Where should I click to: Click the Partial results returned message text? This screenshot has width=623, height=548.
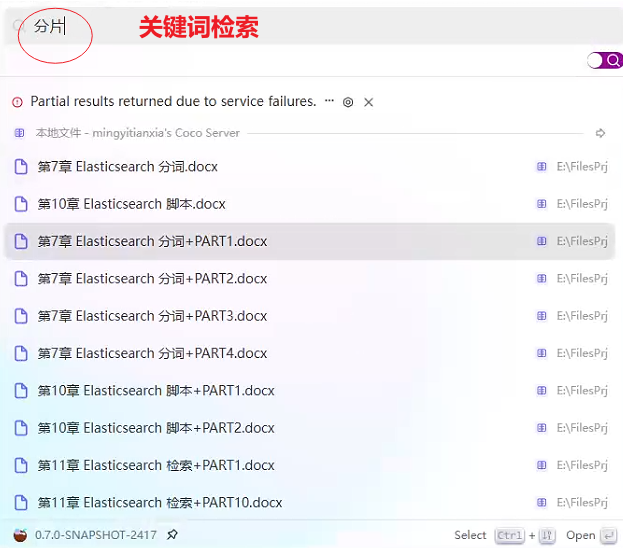(173, 102)
